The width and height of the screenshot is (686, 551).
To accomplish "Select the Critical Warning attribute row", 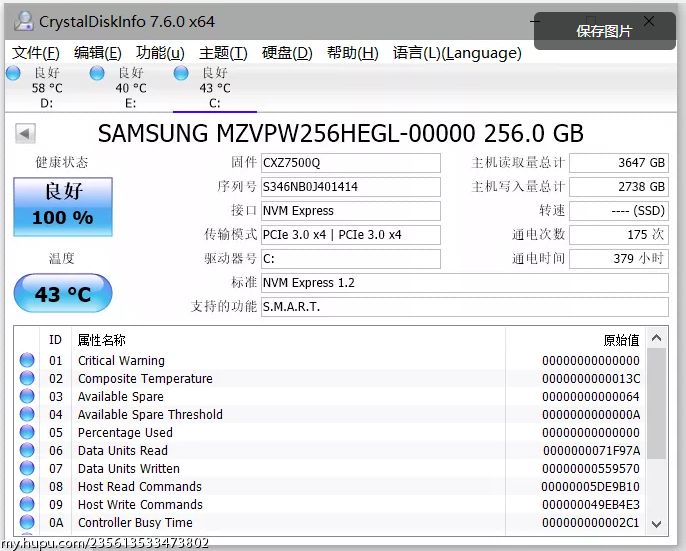I will point(330,360).
